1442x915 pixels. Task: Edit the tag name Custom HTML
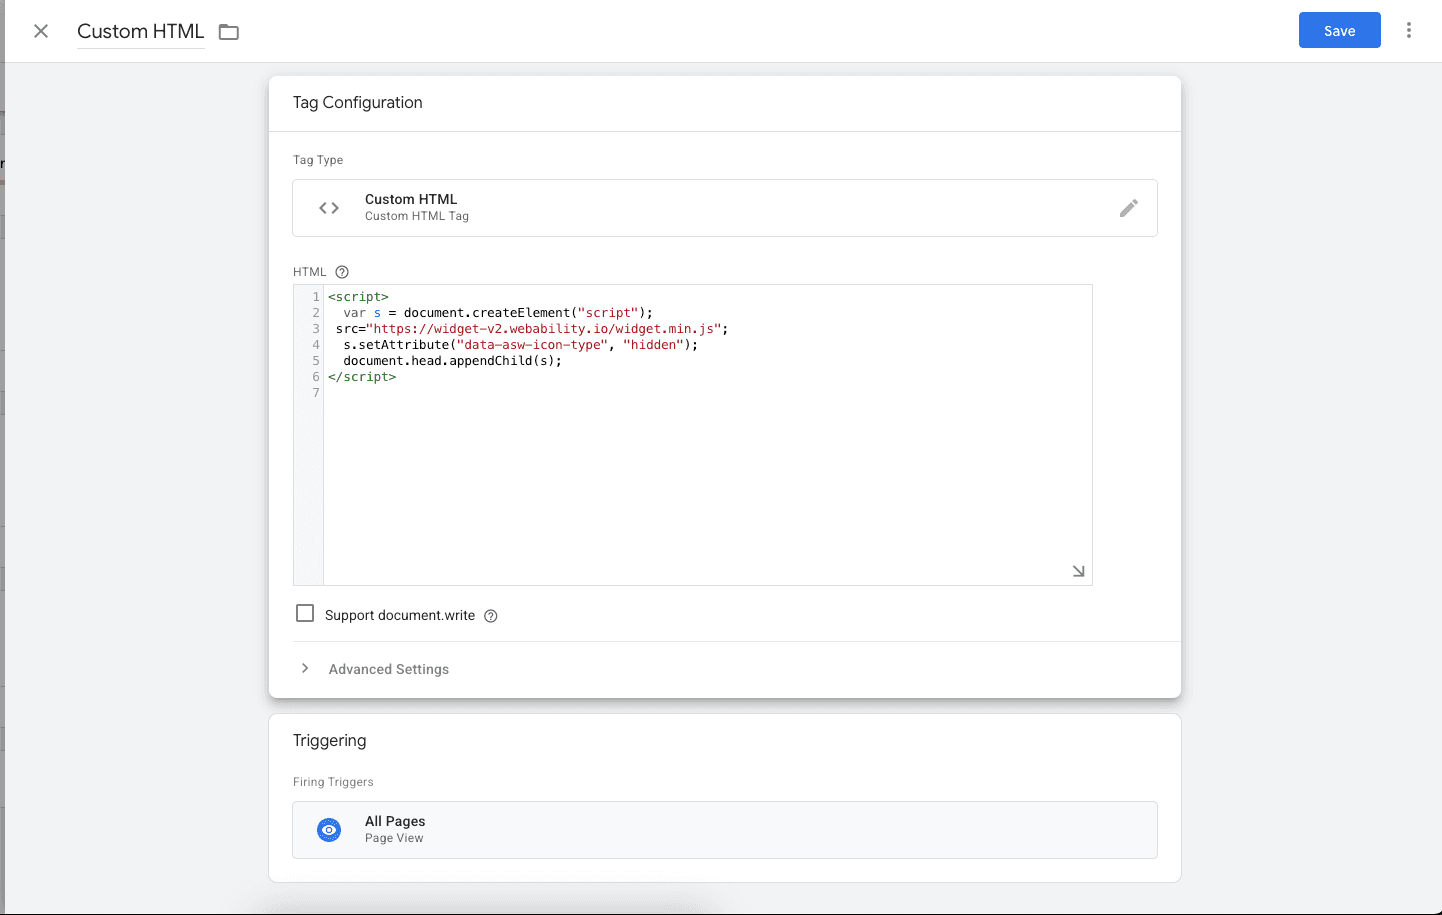(141, 31)
